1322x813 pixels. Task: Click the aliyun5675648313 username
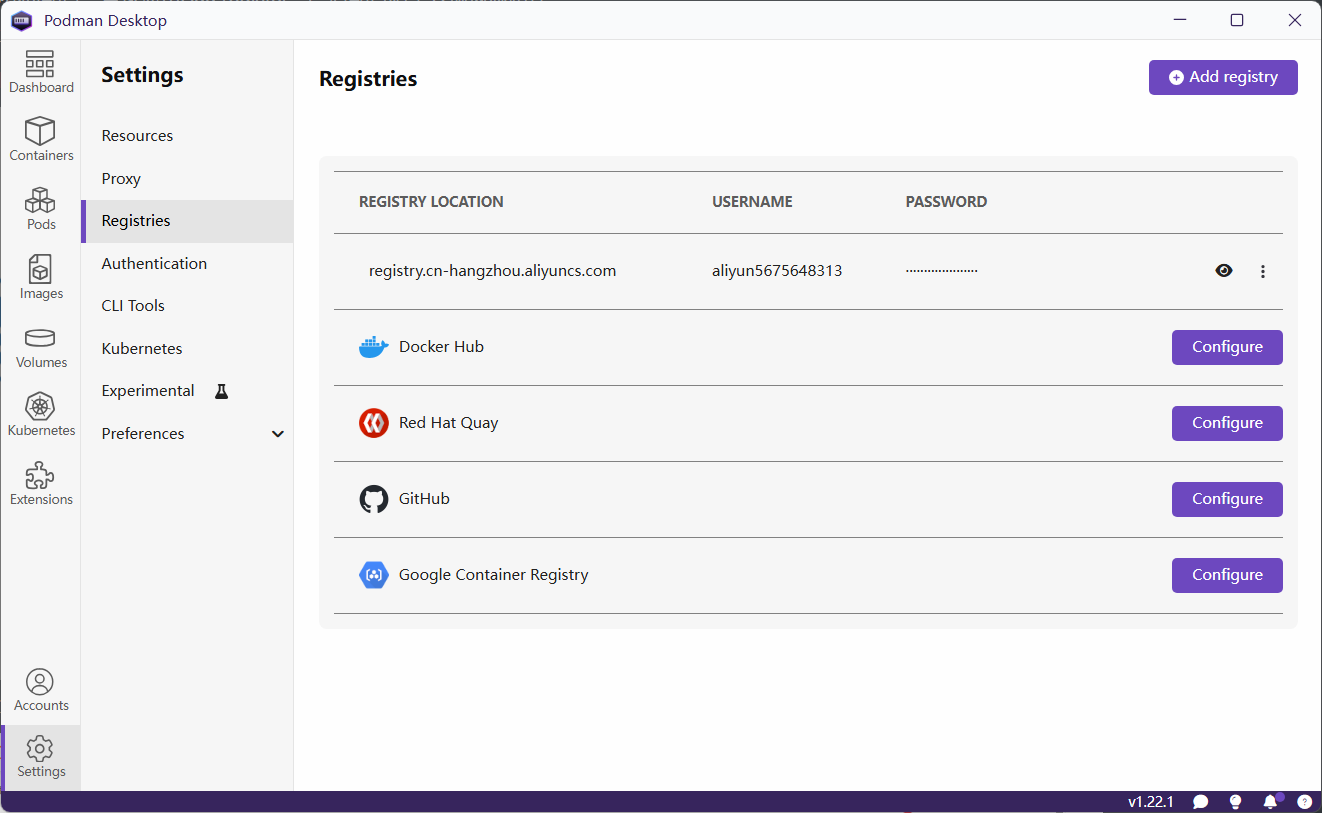point(777,271)
